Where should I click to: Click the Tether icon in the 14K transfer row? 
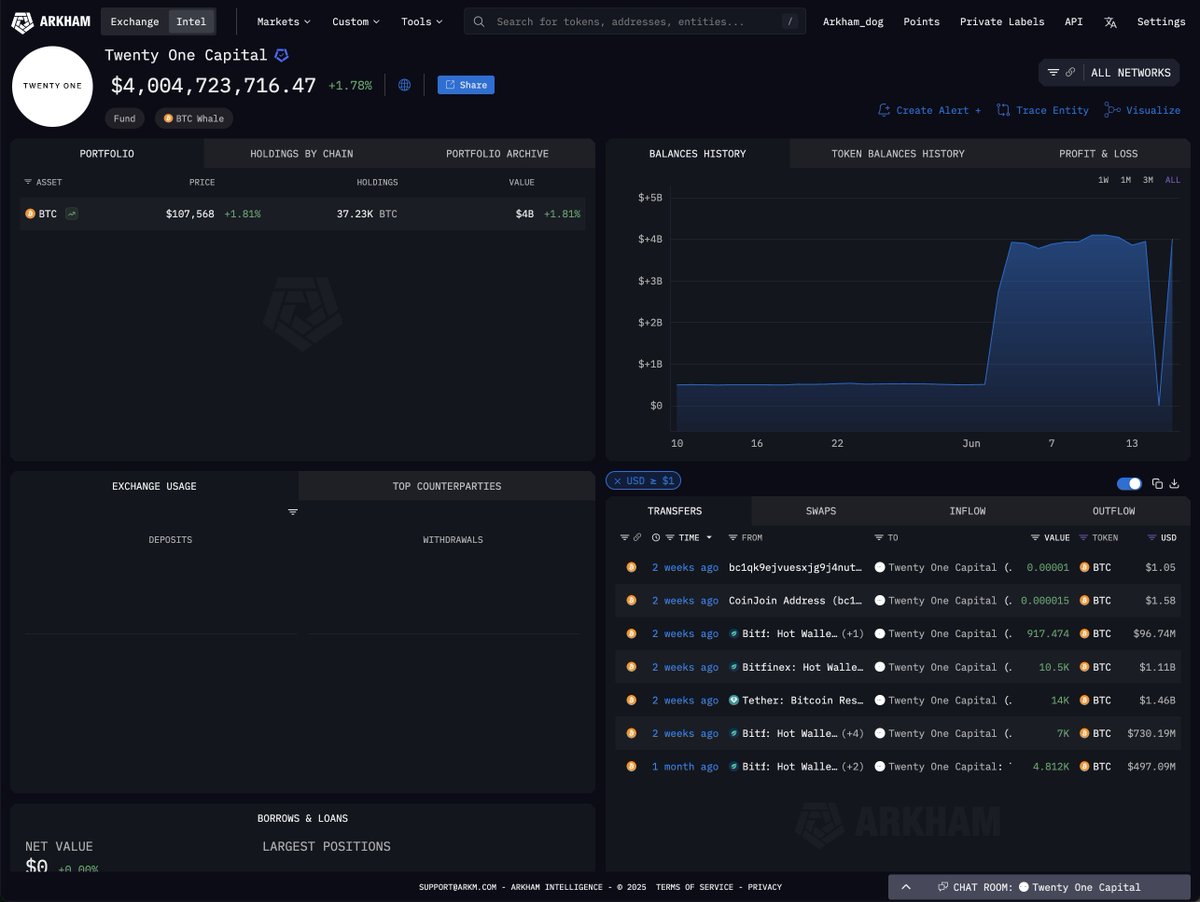[x=734, y=700]
